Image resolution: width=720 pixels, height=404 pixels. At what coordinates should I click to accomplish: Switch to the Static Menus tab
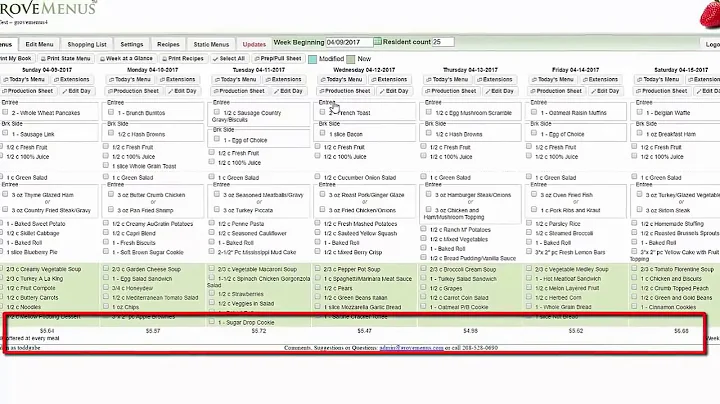[x=211, y=45]
